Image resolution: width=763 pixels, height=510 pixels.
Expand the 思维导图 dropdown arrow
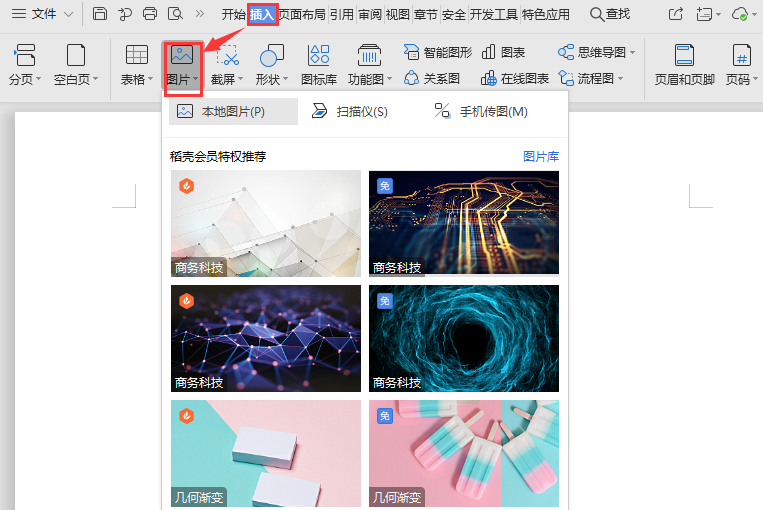point(633,52)
